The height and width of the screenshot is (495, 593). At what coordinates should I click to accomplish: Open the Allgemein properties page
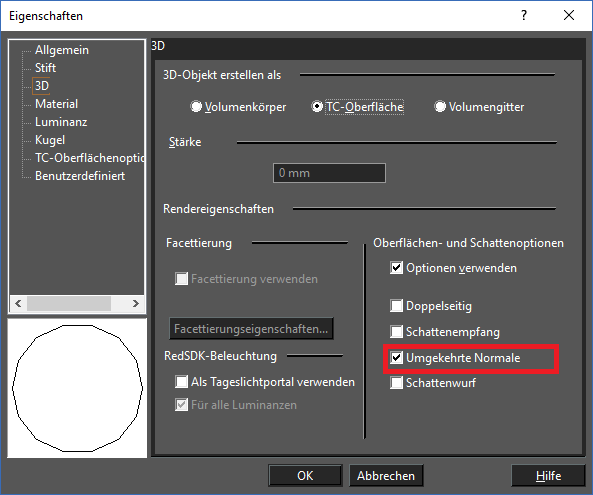[62, 50]
